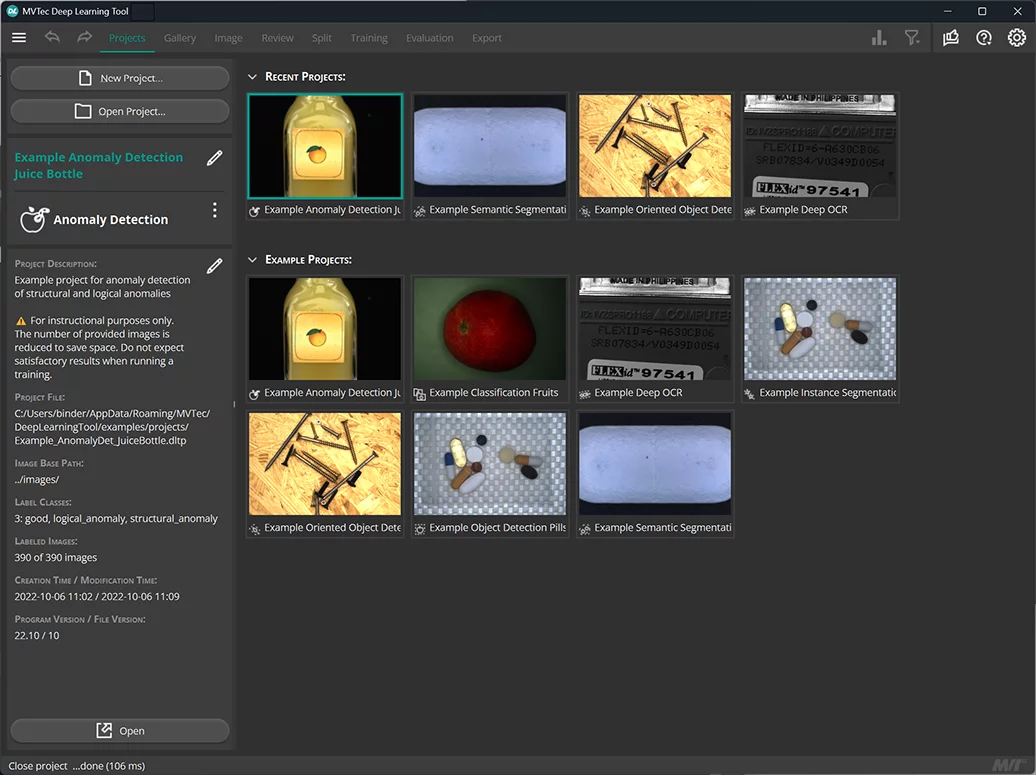Edit project name with pencil icon
This screenshot has height=775, width=1036.
[x=214, y=158]
